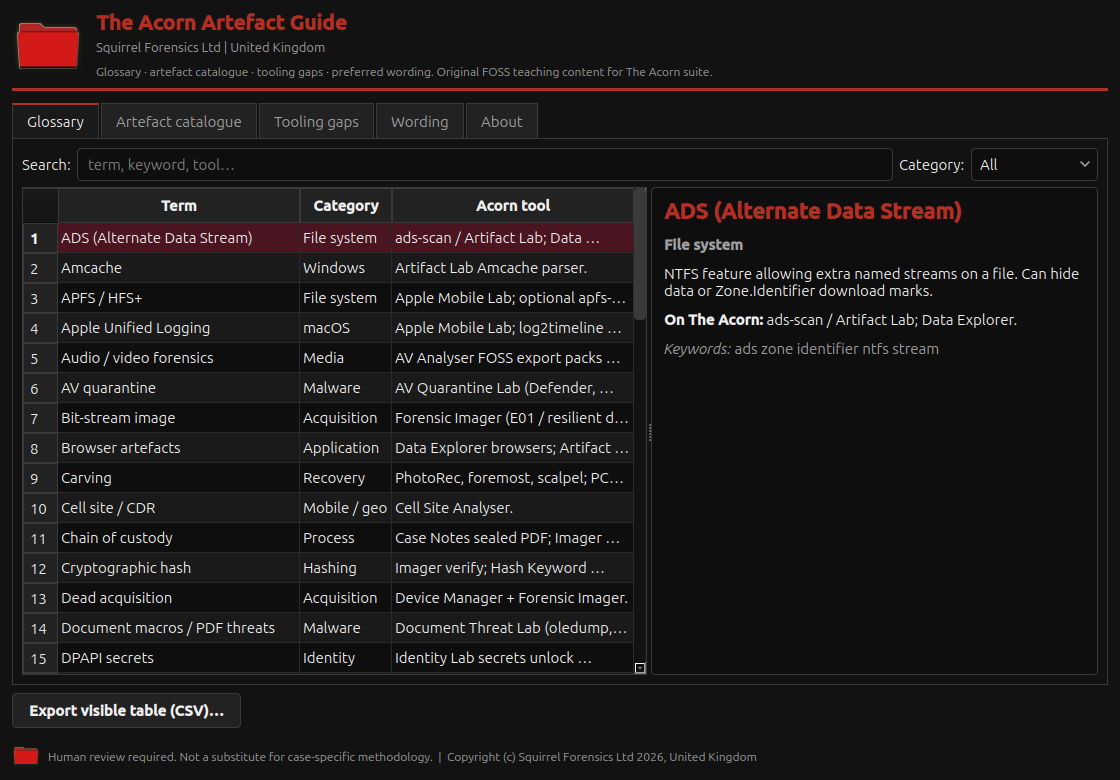This screenshot has width=1120, height=780.
Task: Click the Imager verify; Hash Keyword cell
Action: pos(512,568)
